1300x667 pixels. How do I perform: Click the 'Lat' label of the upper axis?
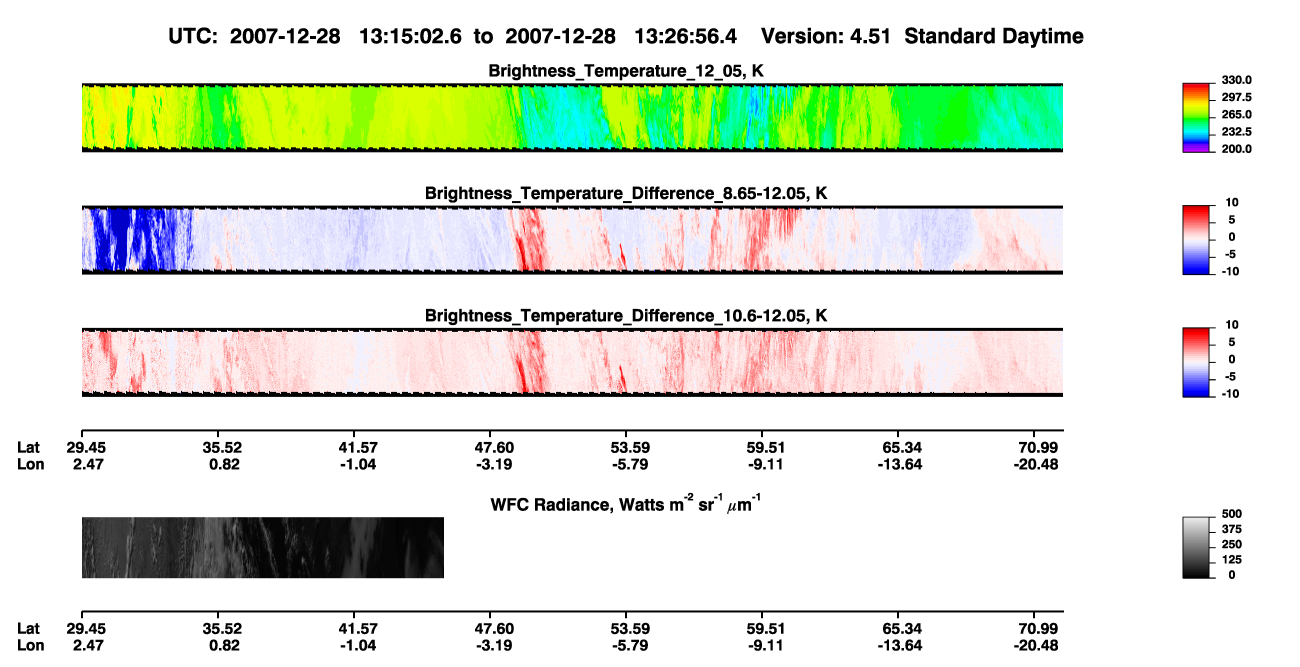pyautogui.click(x=29, y=448)
